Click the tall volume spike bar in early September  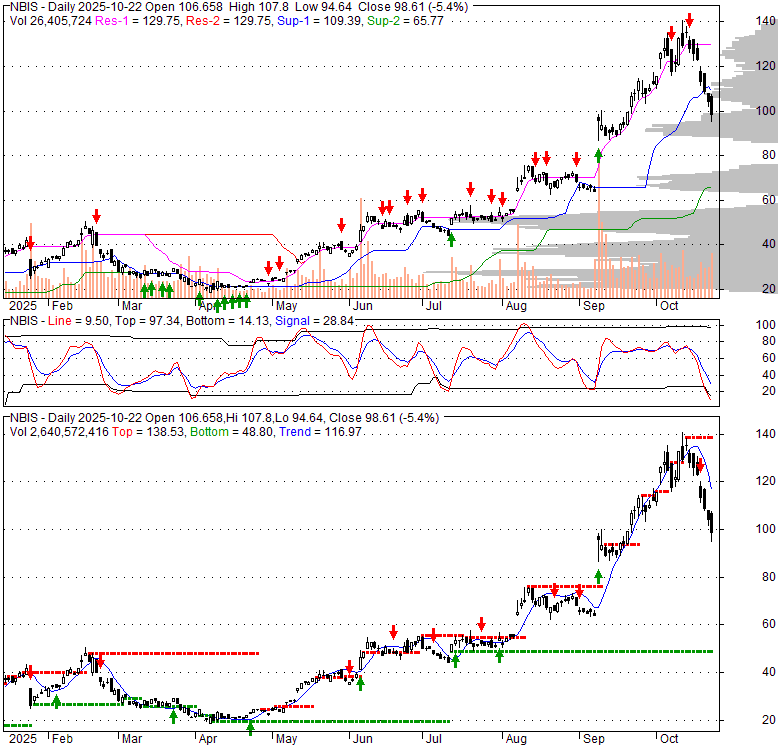[598, 240]
